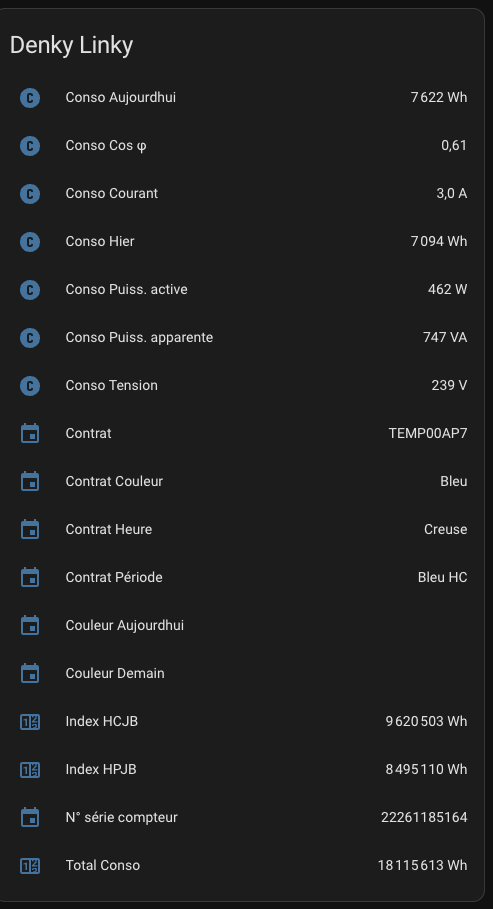Open the Contrat calendar icon
This screenshot has width=493, height=909.
30,434
